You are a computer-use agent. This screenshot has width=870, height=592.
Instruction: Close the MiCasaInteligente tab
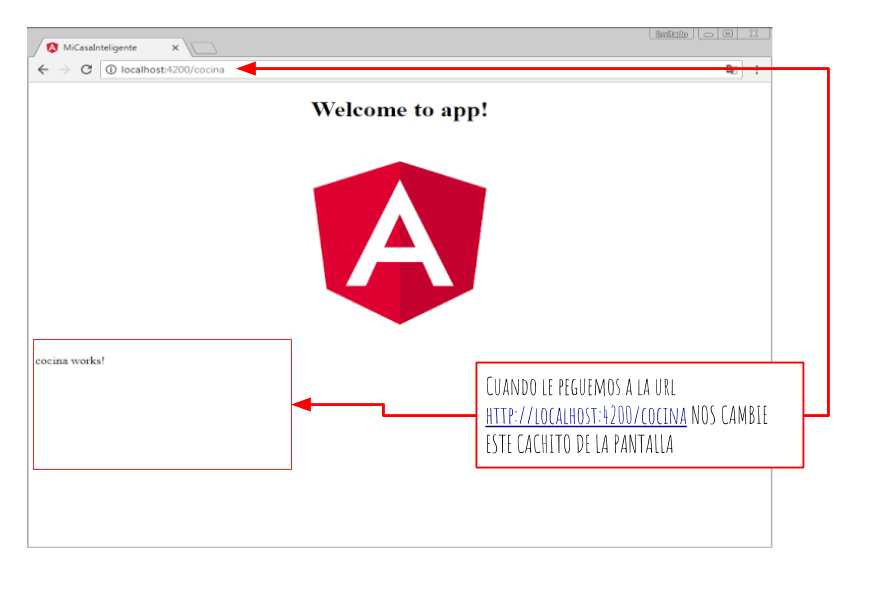click(175, 48)
